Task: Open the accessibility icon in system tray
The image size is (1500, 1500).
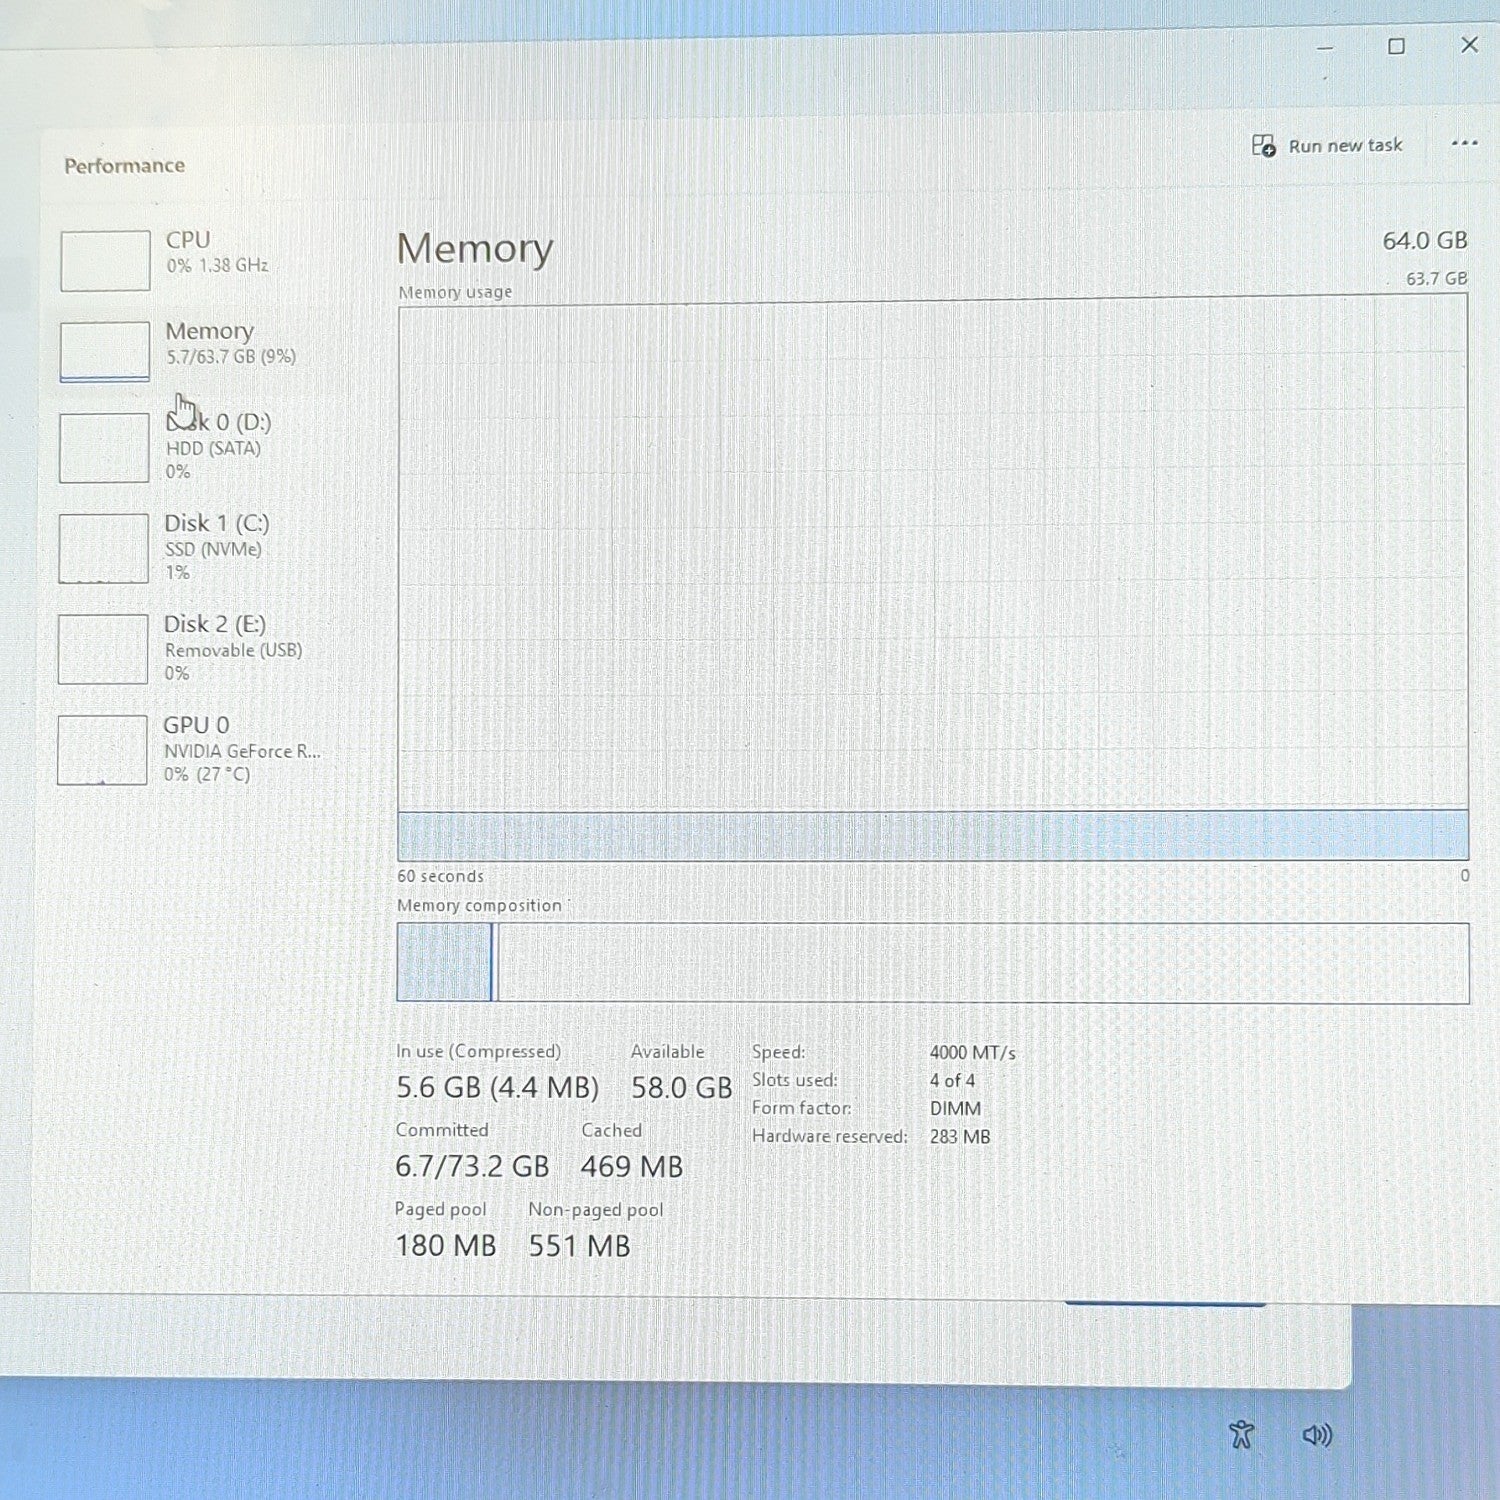Action: tap(1241, 1435)
